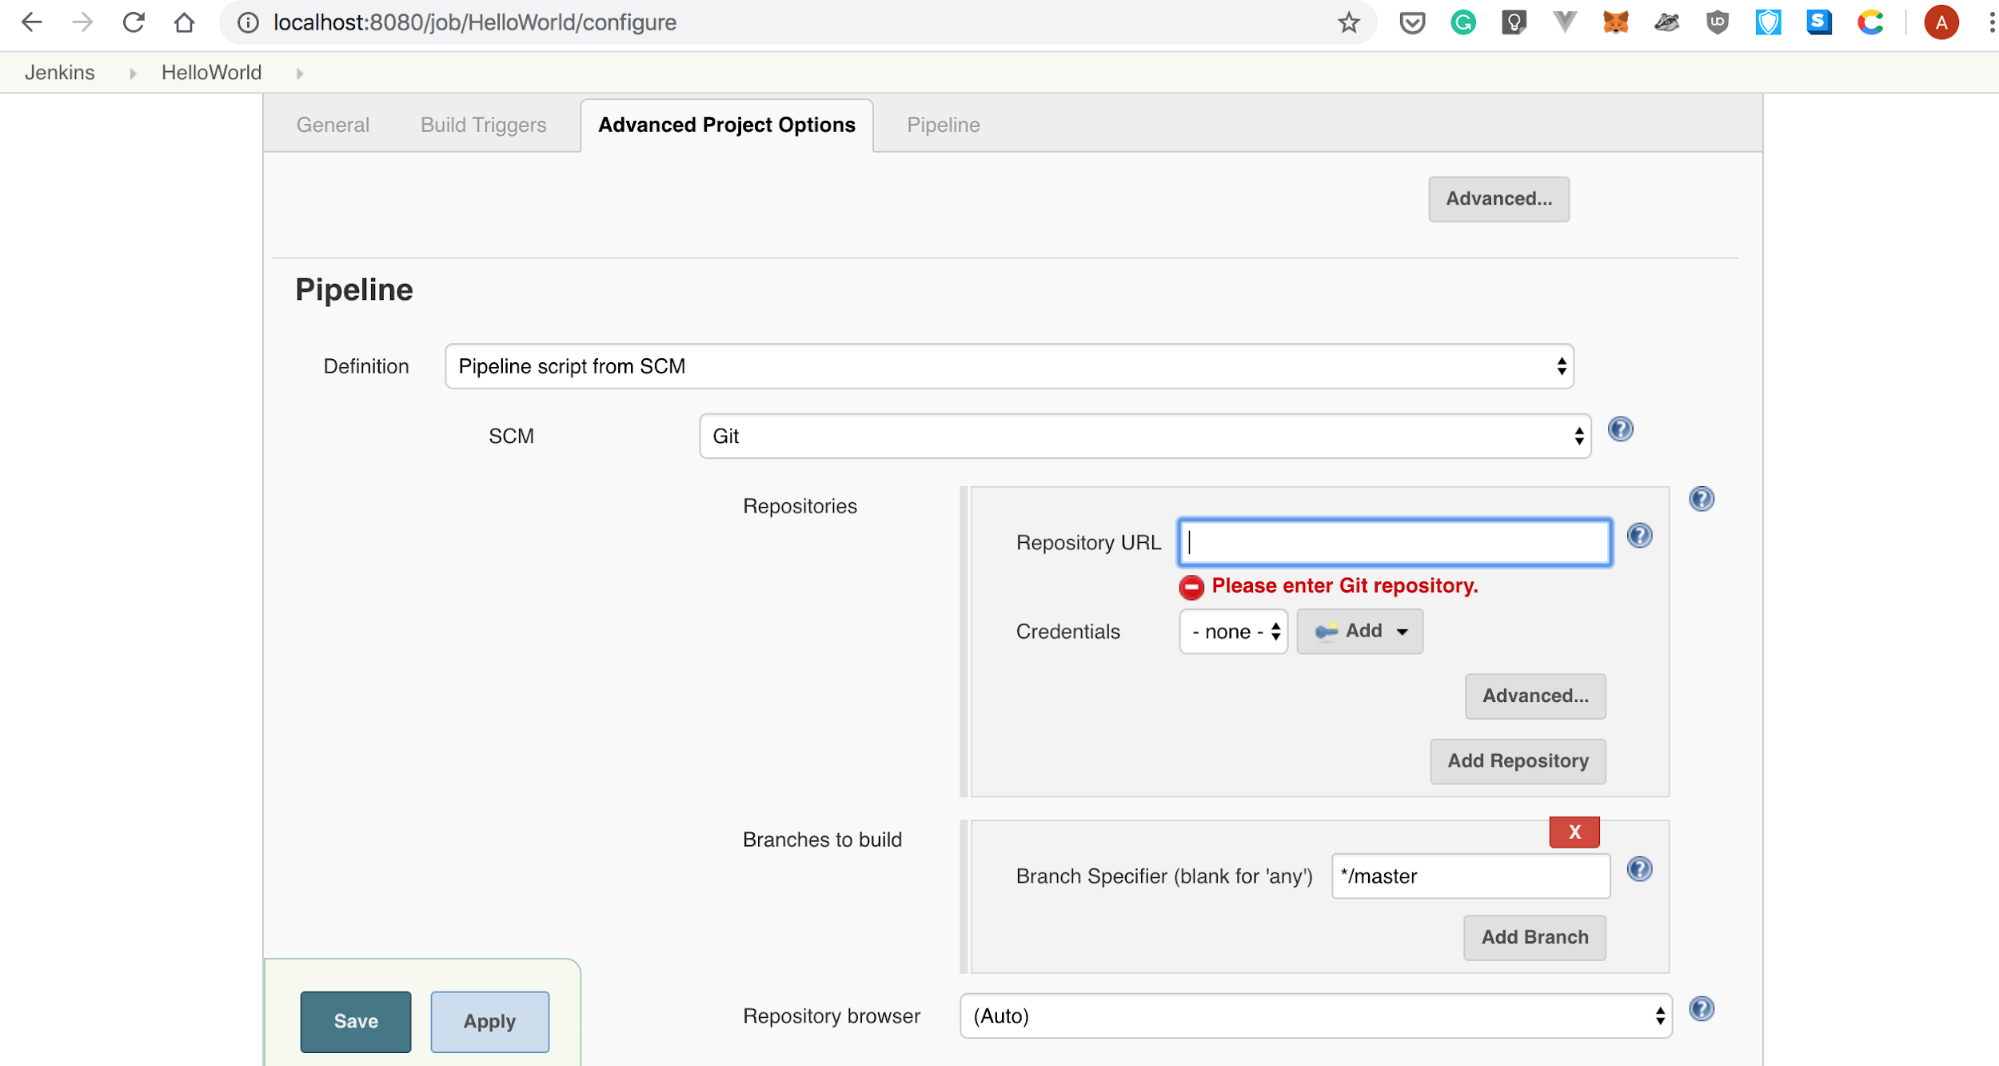This screenshot has height=1066, width=1999.
Task: Switch to the Build Triggers tab
Action: click(483, 125)
